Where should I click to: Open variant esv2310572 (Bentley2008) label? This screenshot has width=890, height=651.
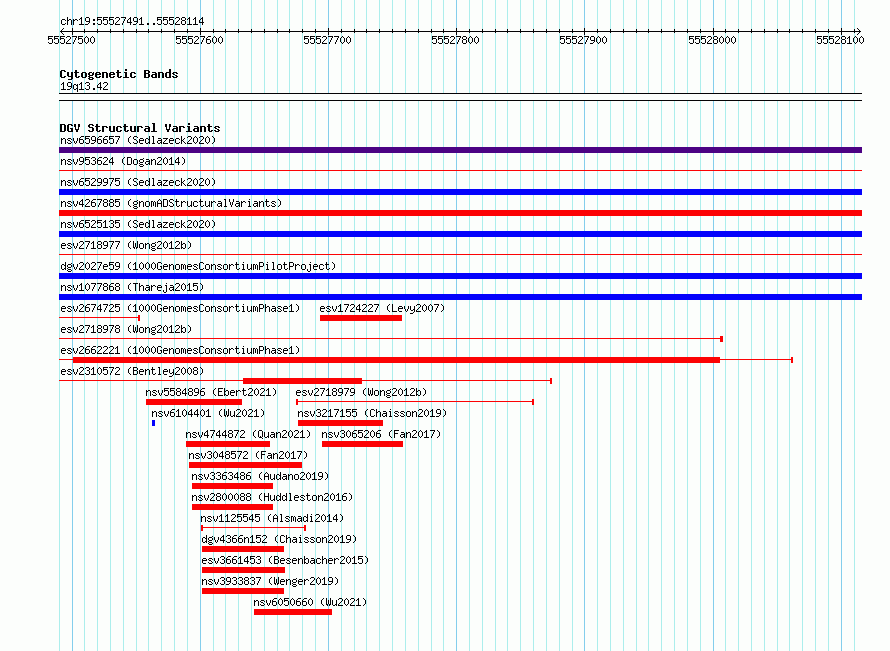click(x=132, y=371)
